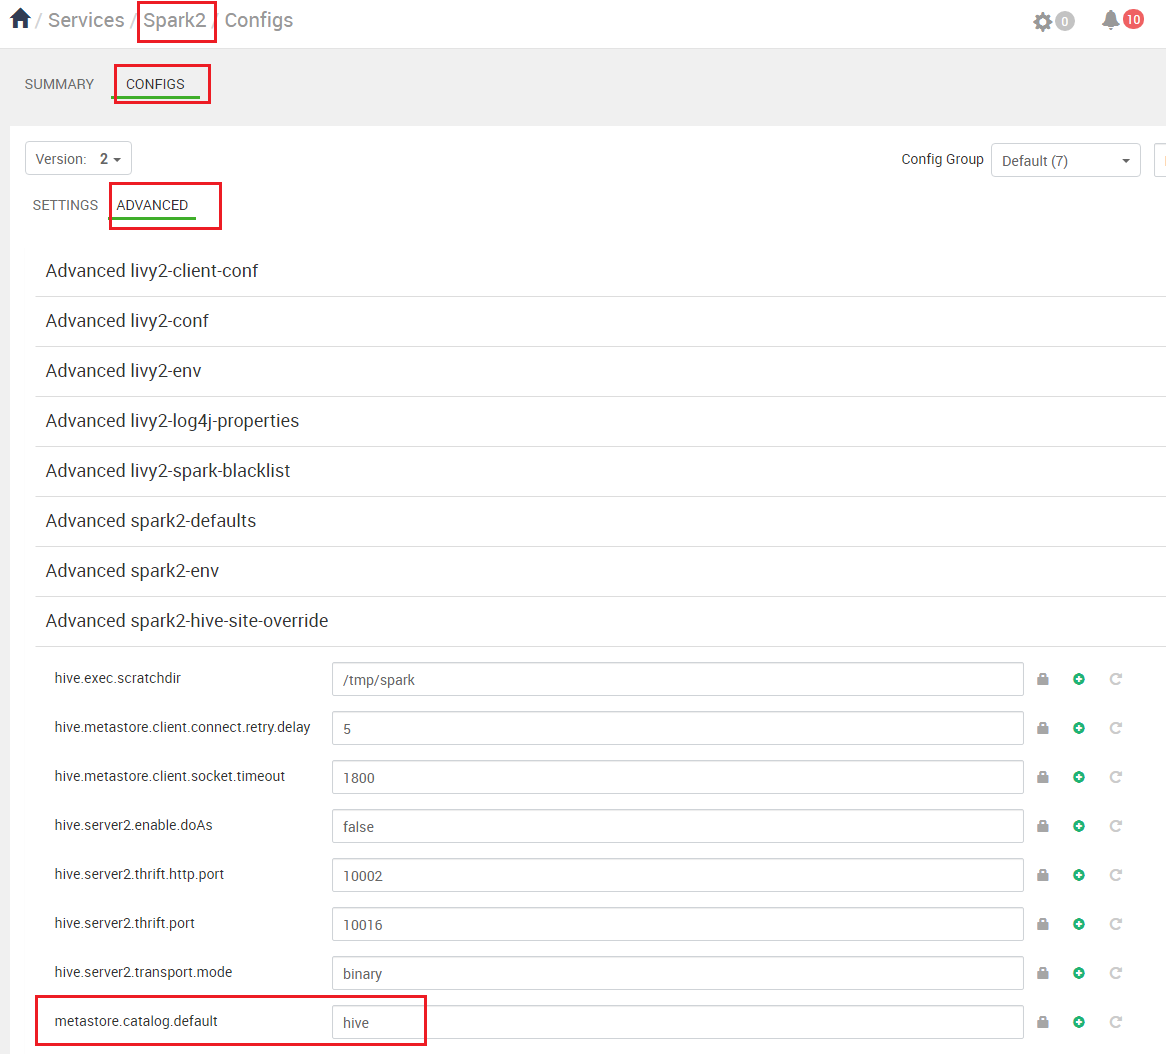The image size is (1166, 1054).
Task: Switch to the SETTINGS sub-tab
Action: point(65,205)
